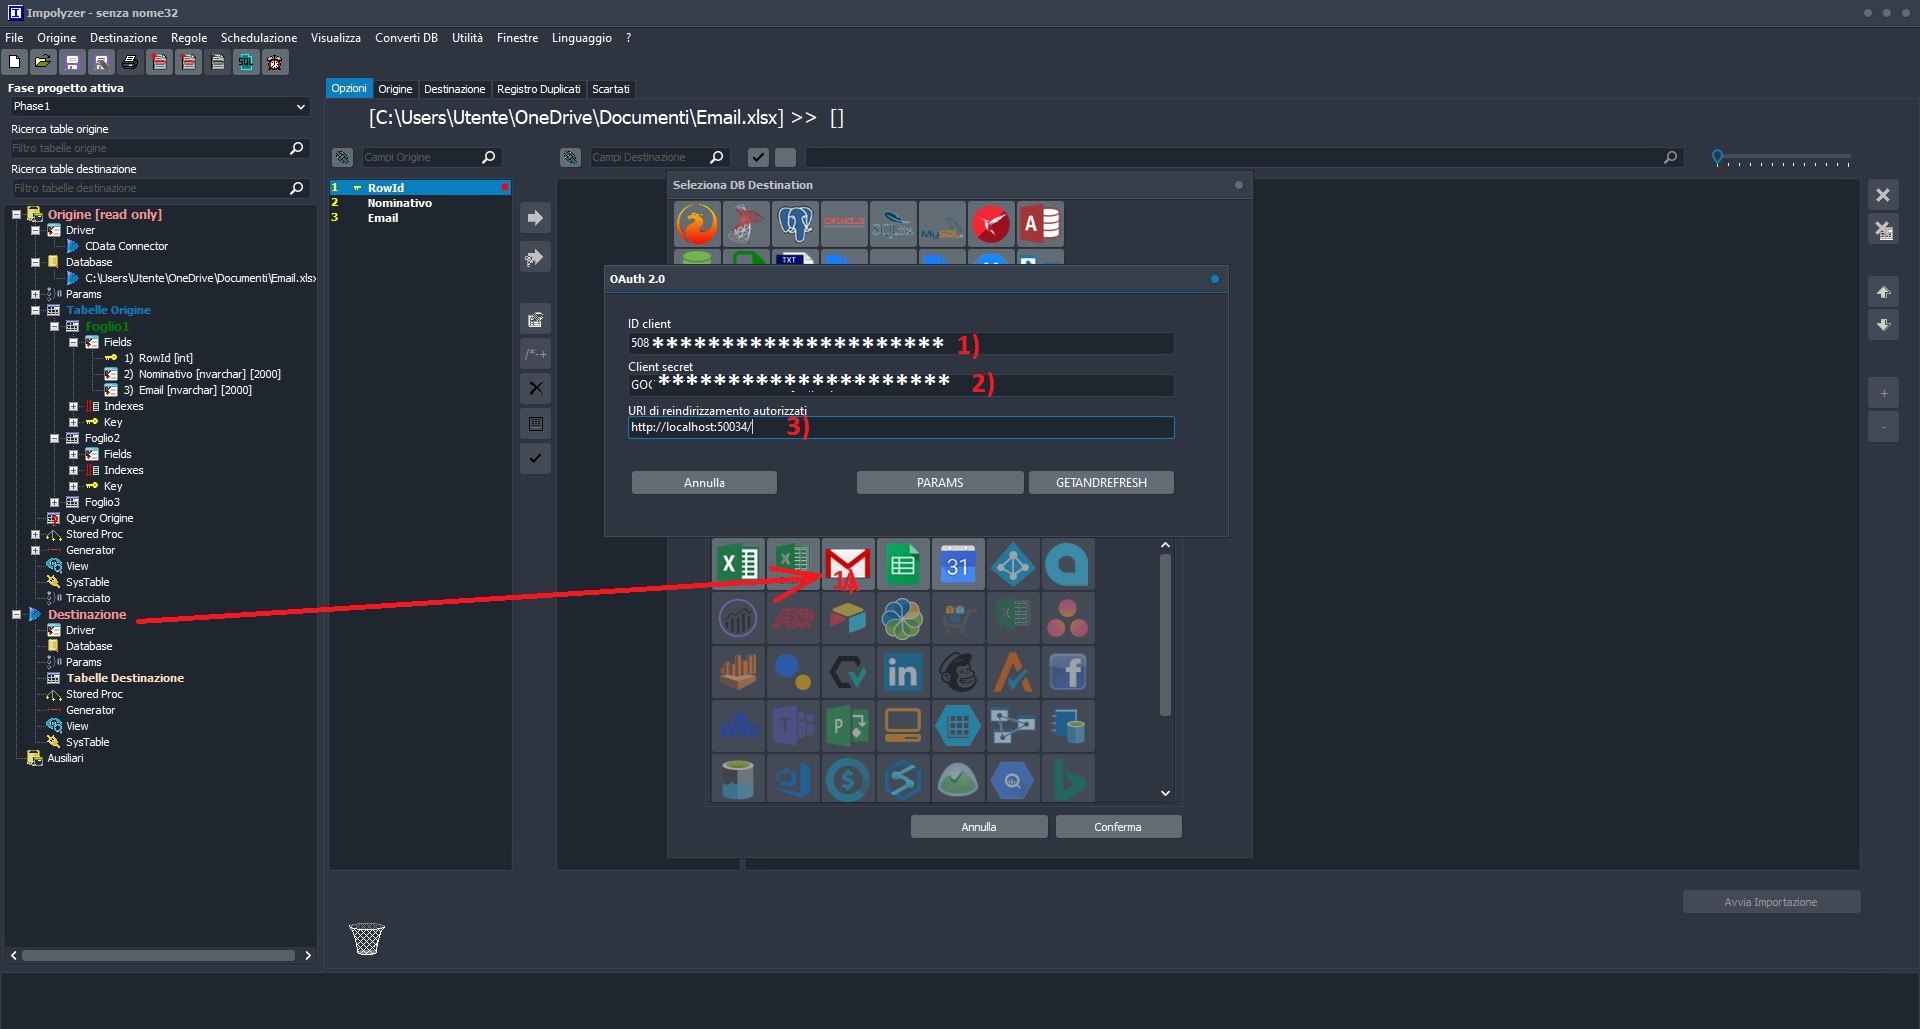Collapse the Foglio2 table node

coord(54,438)
